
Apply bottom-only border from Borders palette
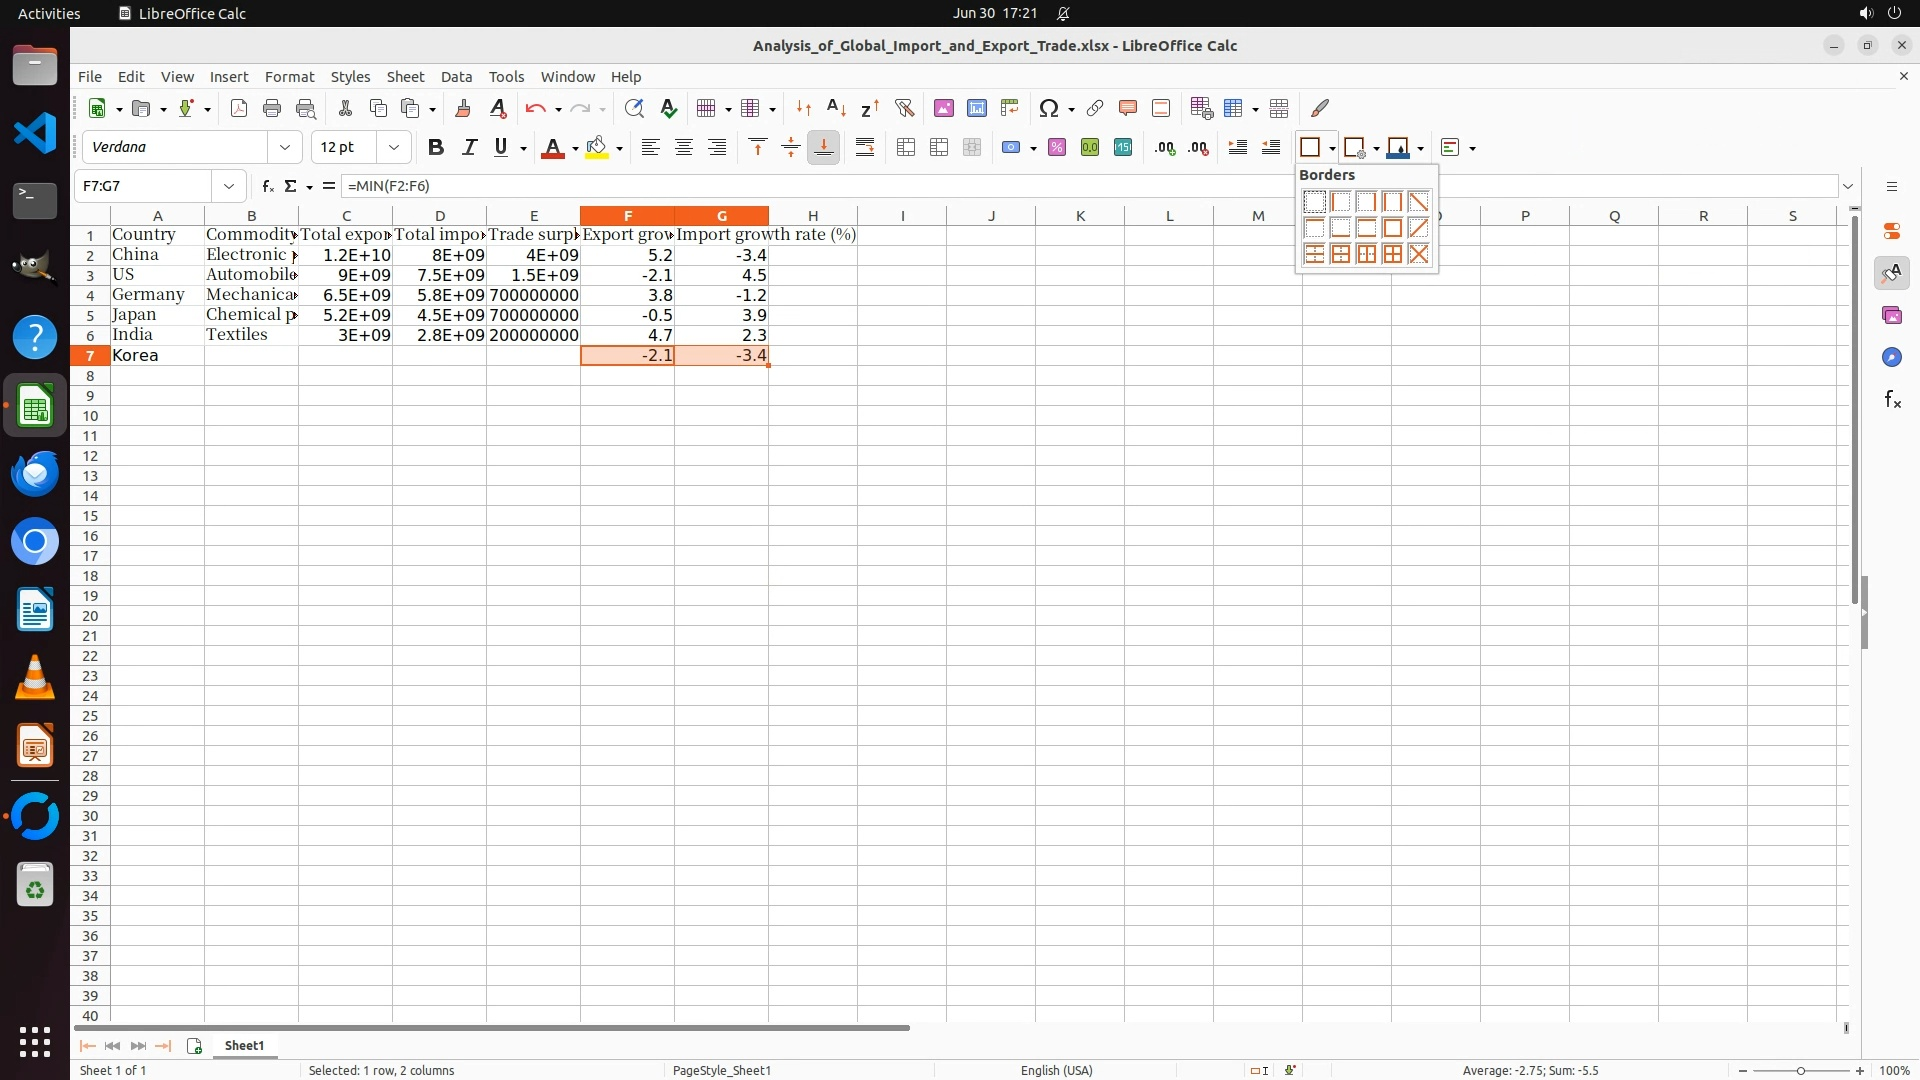[x=1340, y=228]
